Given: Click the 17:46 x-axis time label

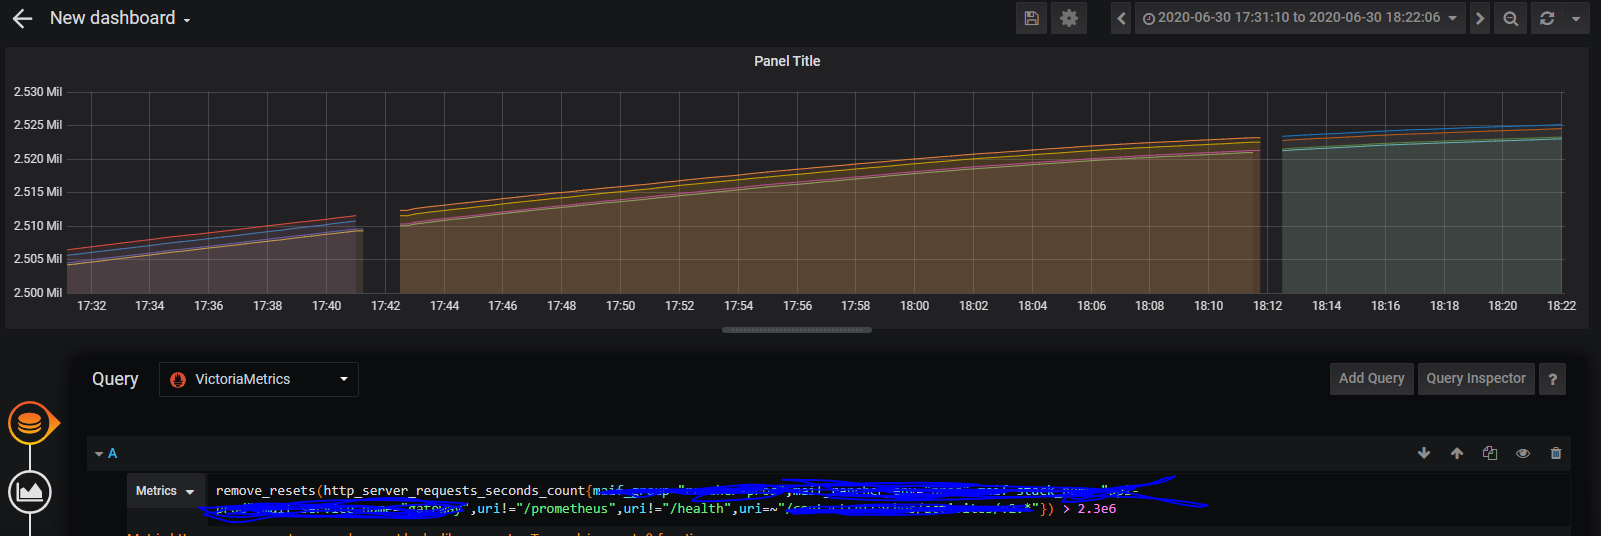Looking at the screenshot, I should [503, 306].
